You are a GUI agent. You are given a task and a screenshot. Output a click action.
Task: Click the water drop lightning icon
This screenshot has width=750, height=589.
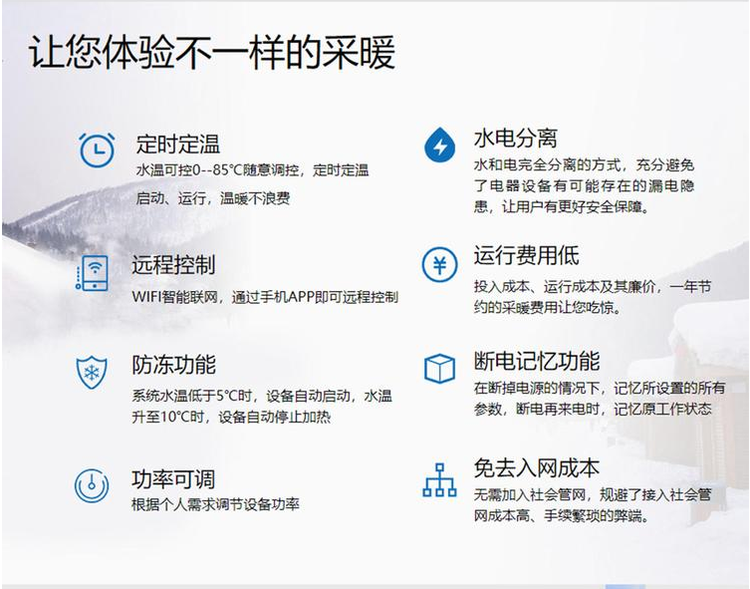coord(439,144)
